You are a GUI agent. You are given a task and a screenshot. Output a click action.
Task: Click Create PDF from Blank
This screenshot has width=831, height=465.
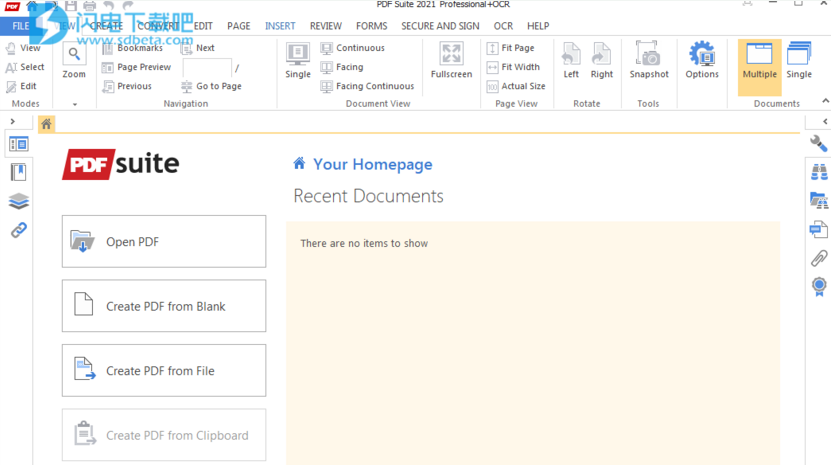point(164,306)
